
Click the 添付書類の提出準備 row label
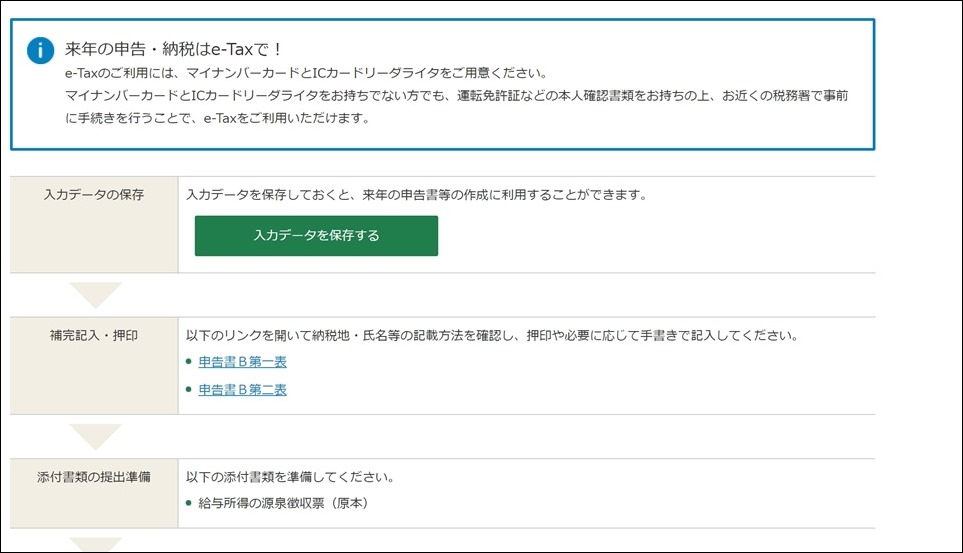[94, 477]
